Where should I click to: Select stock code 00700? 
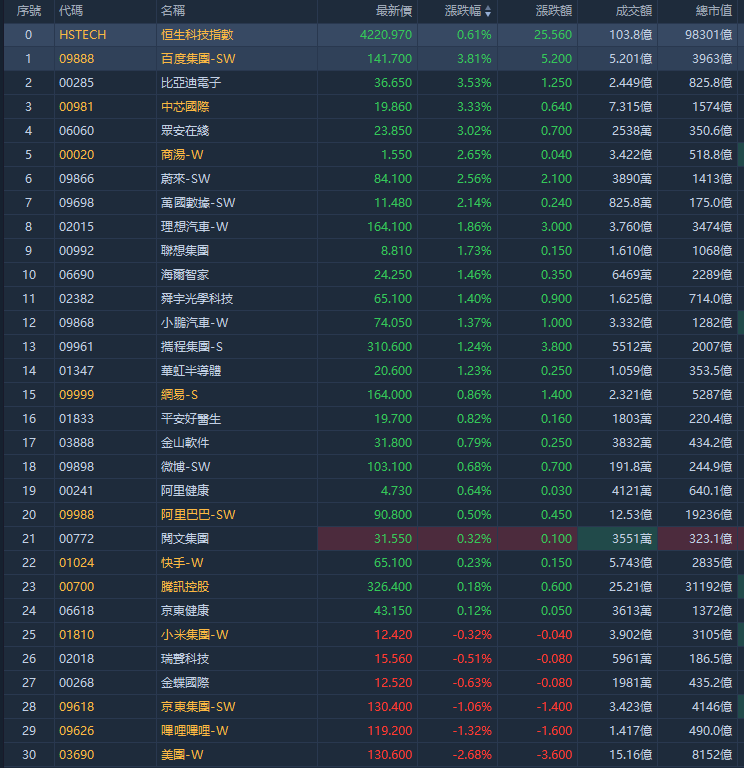(x=76, y=587)
